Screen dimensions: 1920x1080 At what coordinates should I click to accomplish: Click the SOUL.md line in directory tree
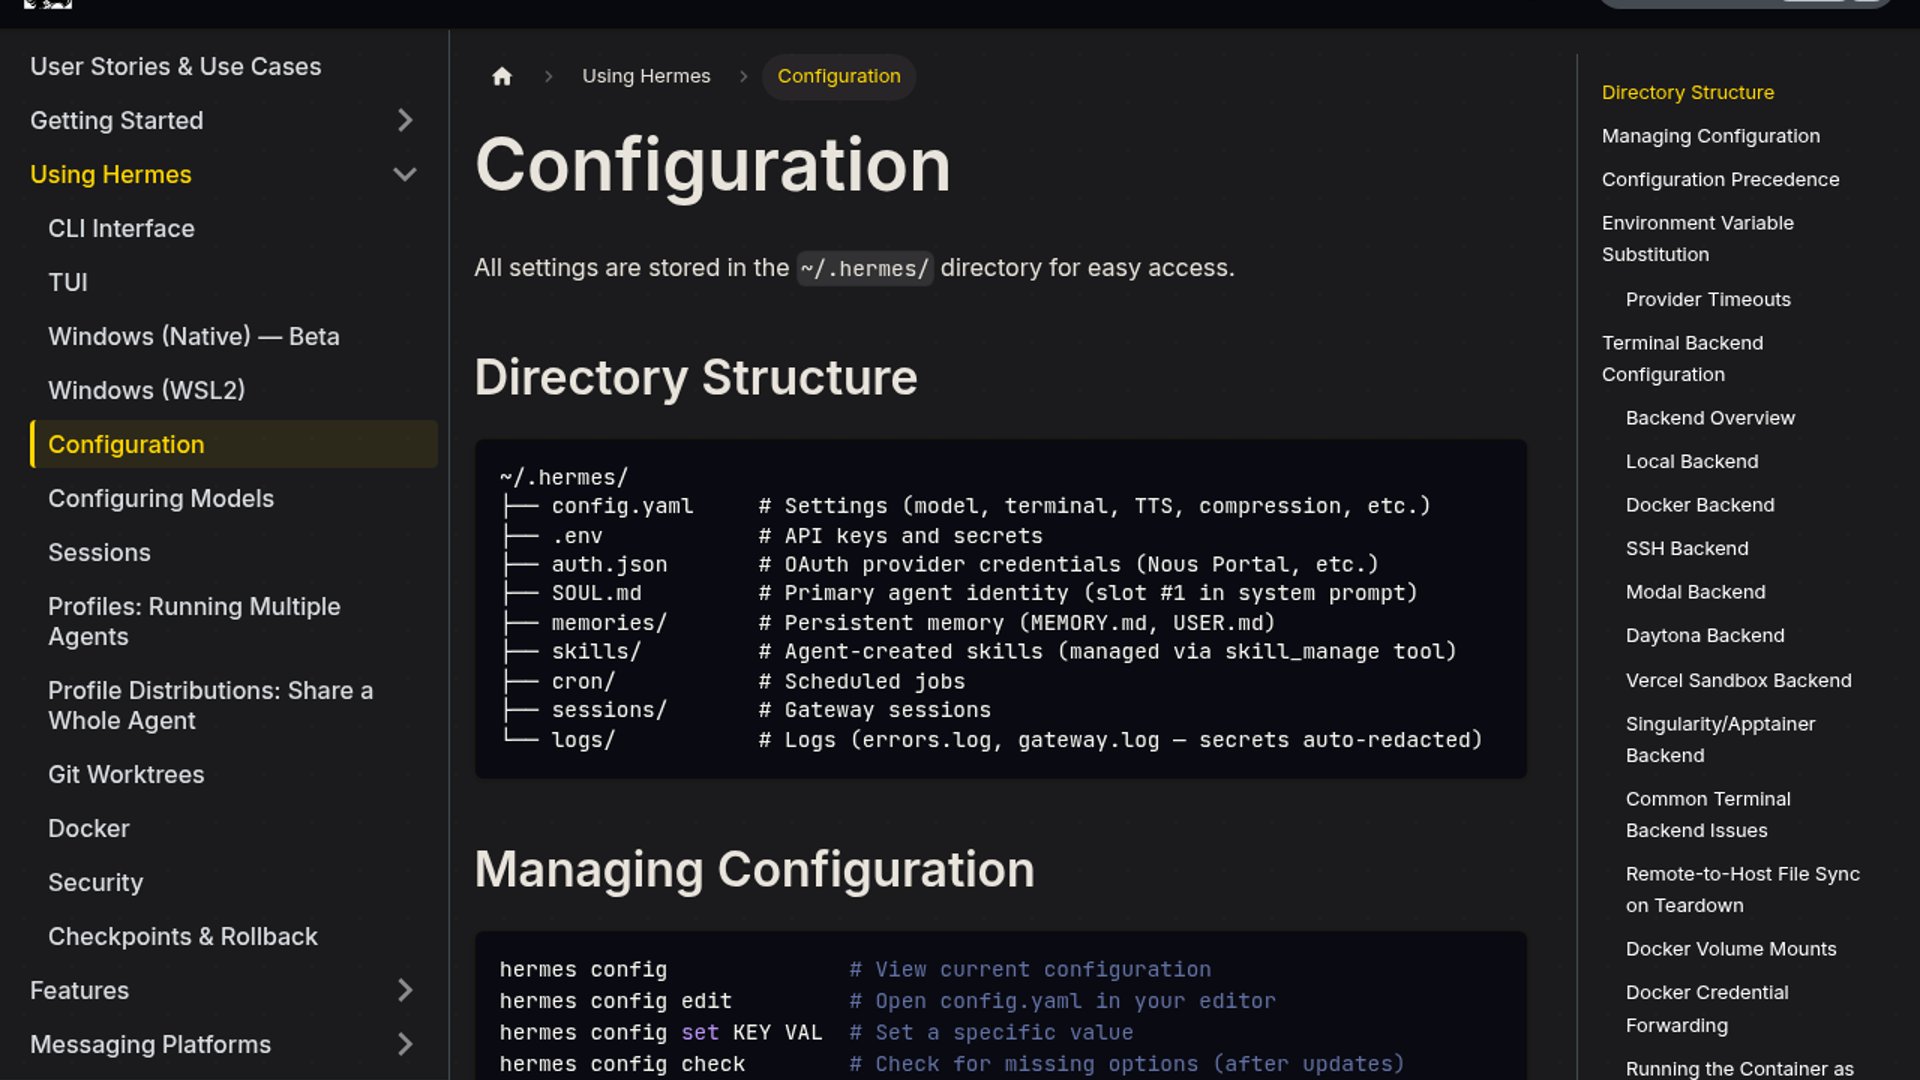click(959, 593)
